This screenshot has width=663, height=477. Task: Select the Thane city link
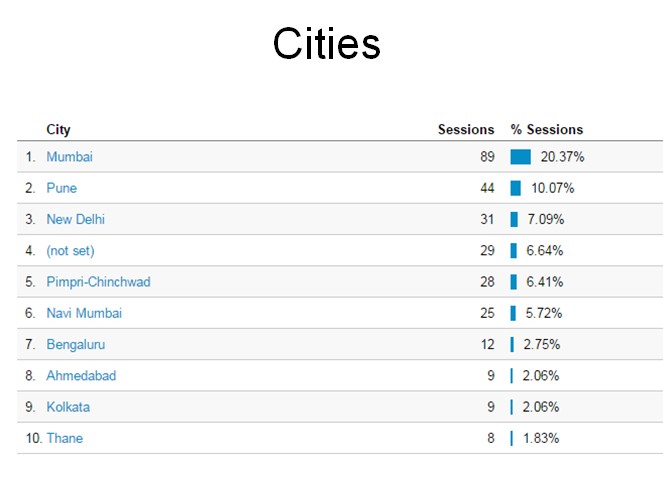[x=65, y=438]
